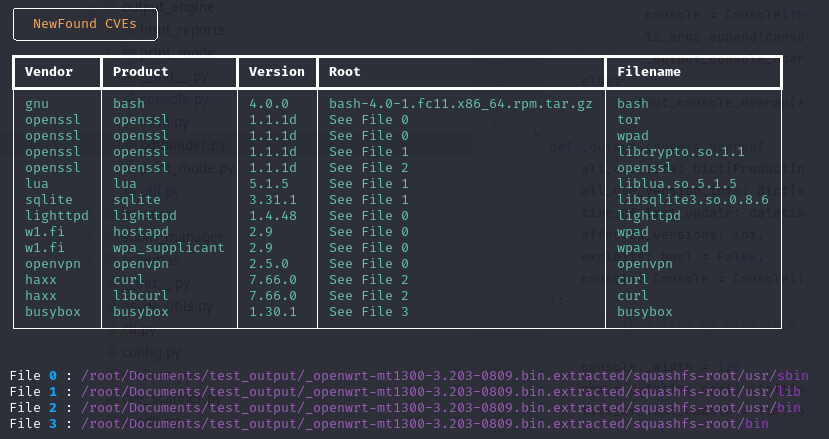Image resolution: width=829 pixels, height=439 pixels.
Task: Click openvpn in the Filename column
Action: point(645,263)
